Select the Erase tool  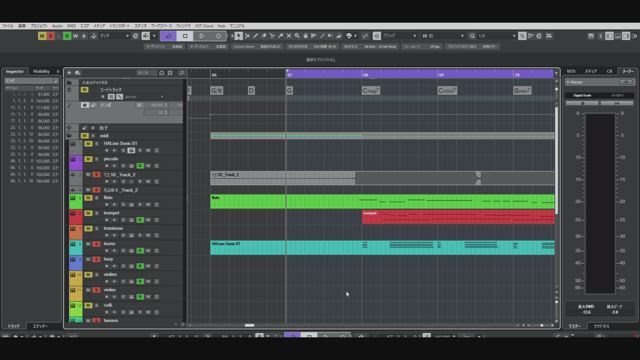pos(264,36)
